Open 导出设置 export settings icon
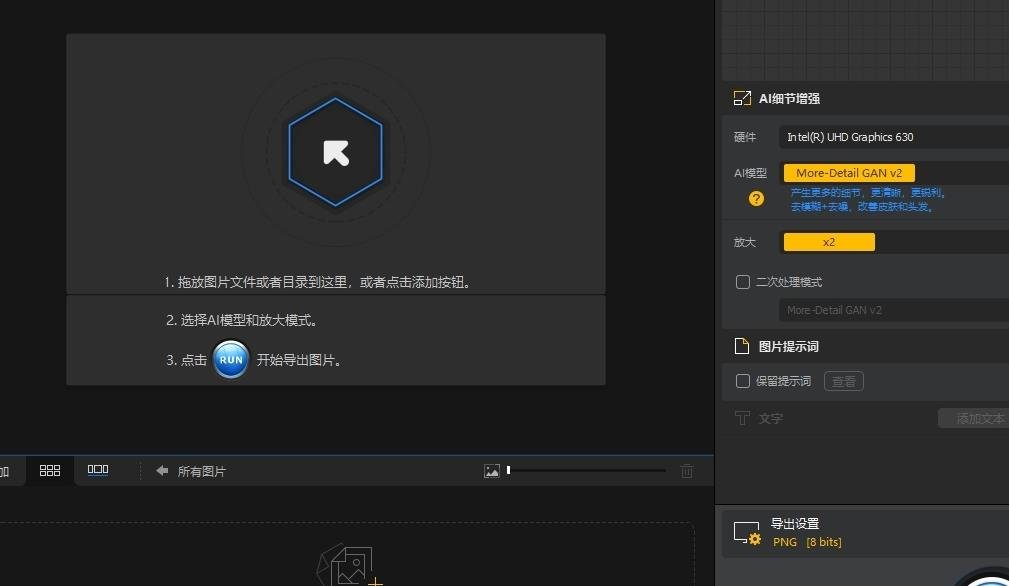Screen dimensions: 1009x586 coord(747,533)
